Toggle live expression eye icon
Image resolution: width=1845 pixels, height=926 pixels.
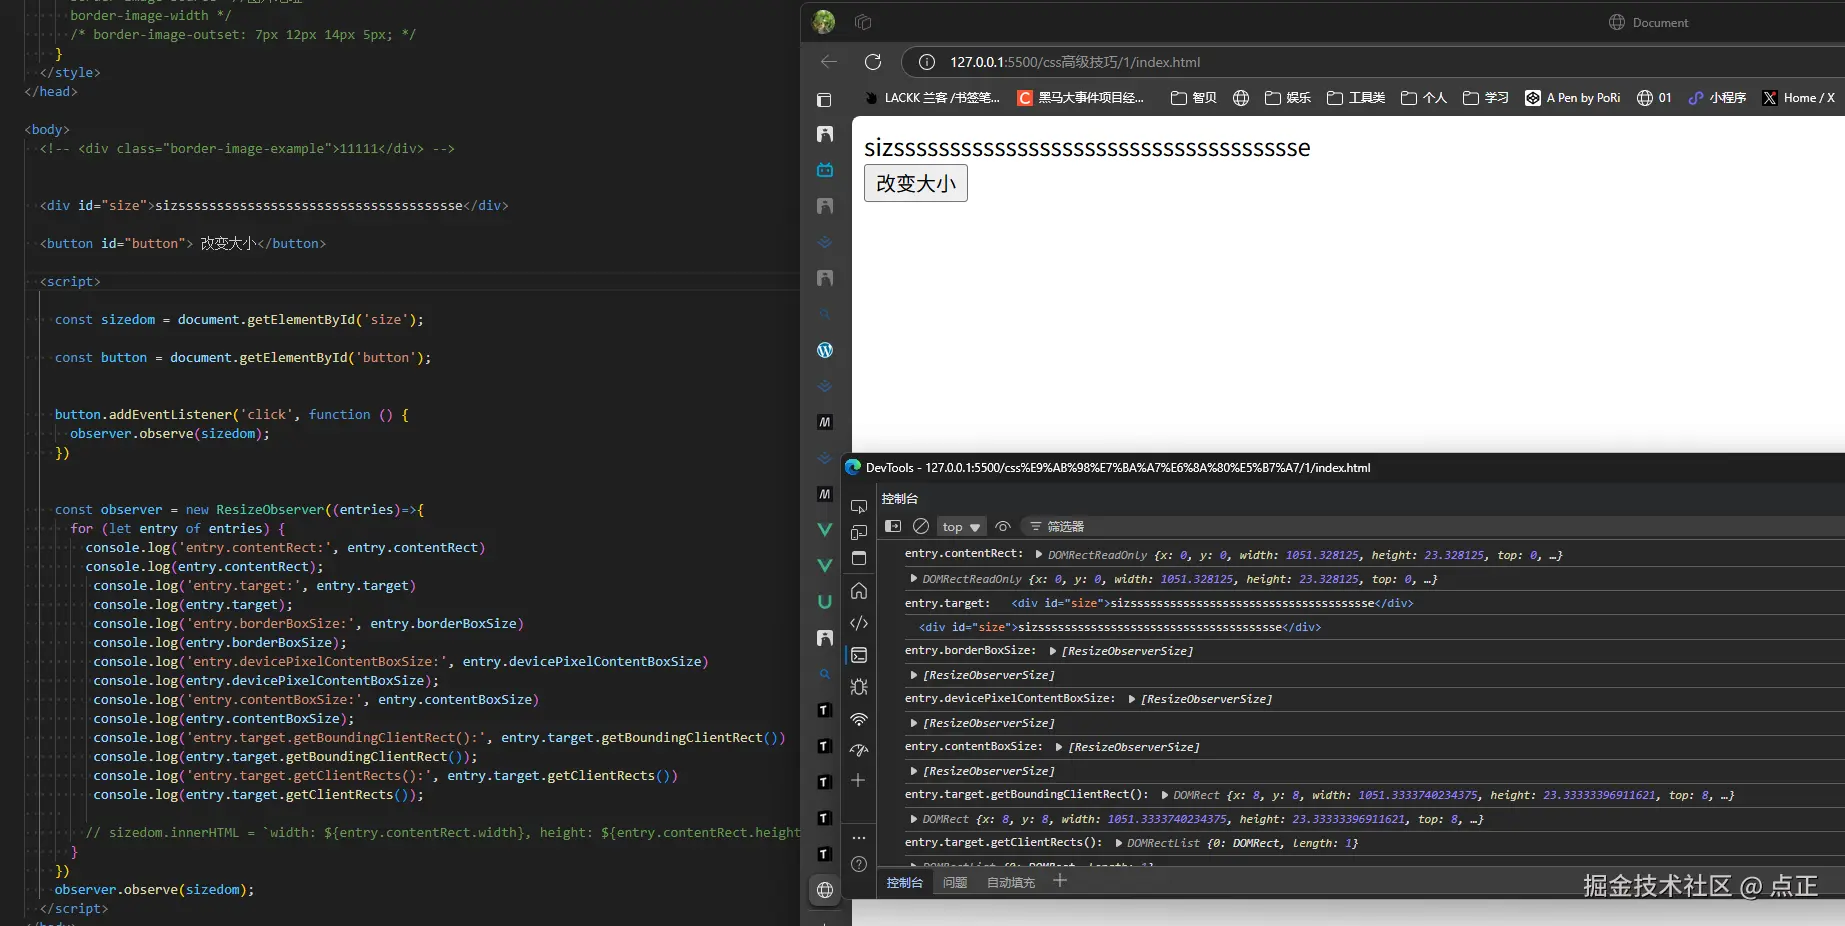point(1003,526)
